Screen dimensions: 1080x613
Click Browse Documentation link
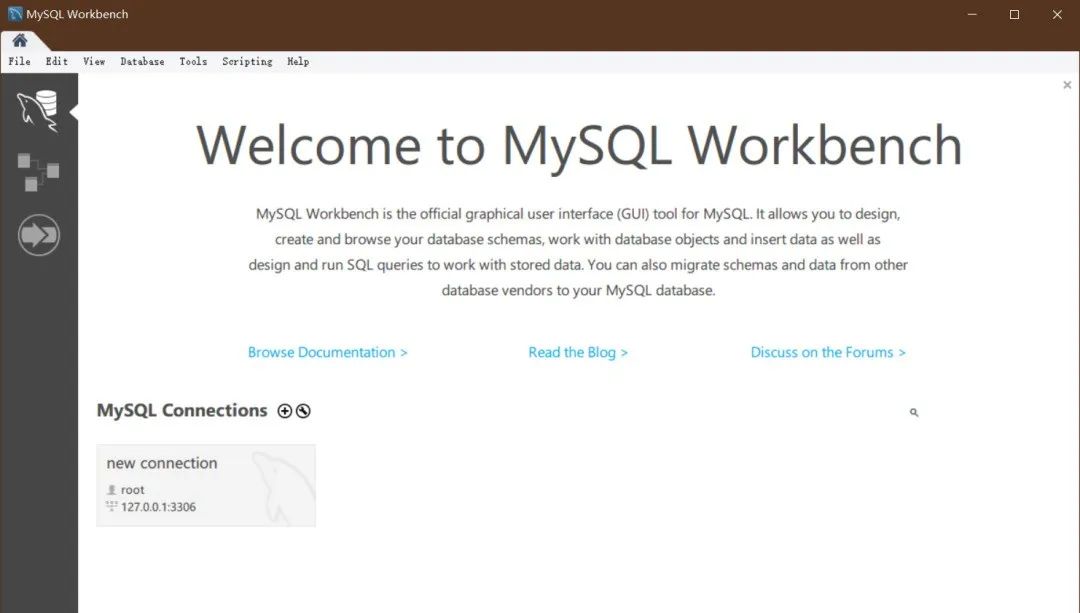point(328,353)
